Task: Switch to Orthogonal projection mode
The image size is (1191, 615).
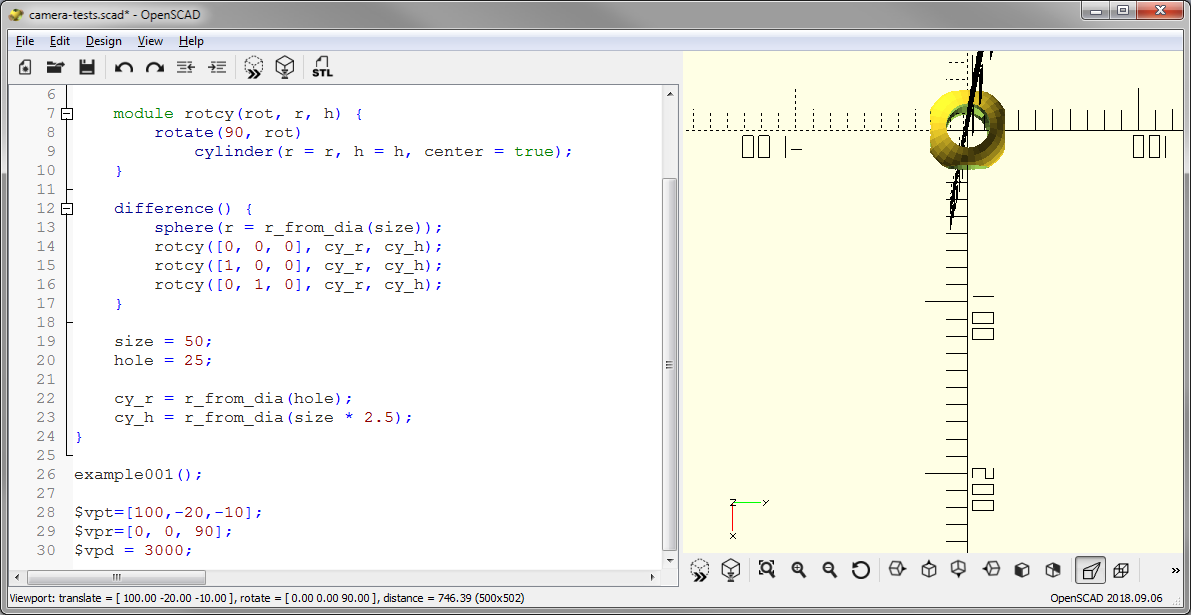Action: (x=1121, y=569)
